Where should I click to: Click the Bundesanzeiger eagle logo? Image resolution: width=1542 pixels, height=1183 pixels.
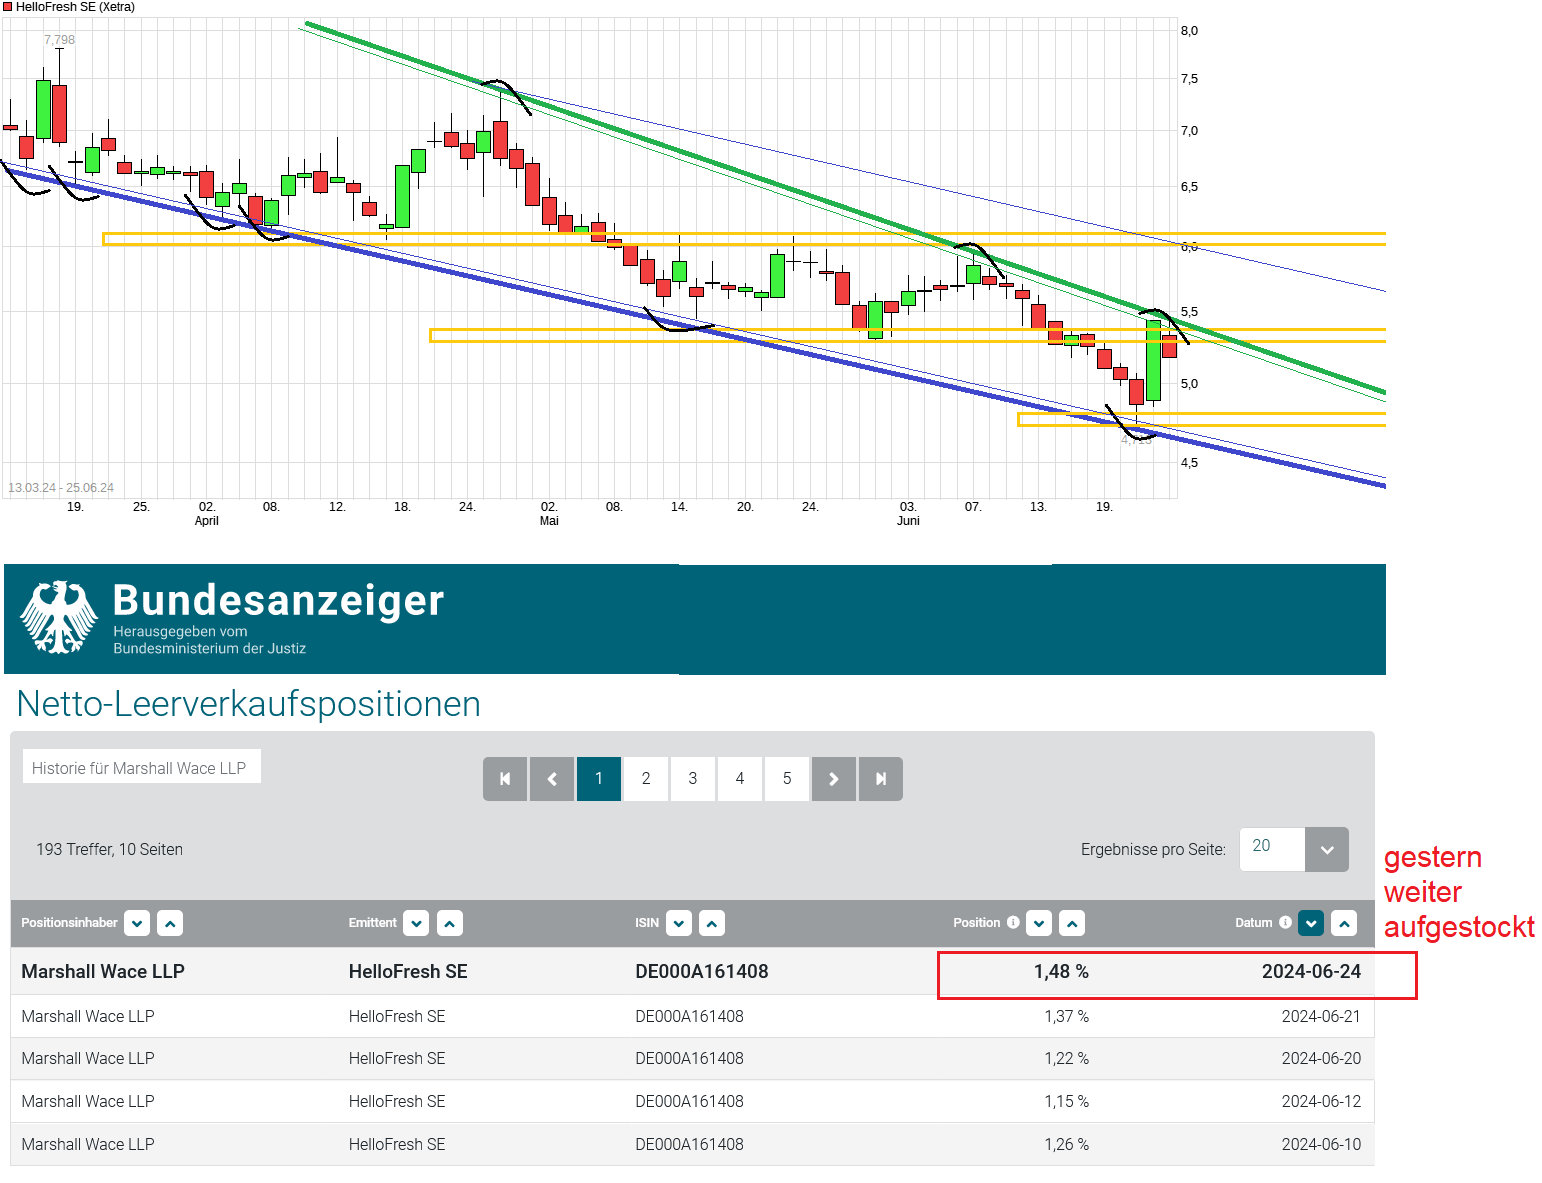click(x=59, y=617)
